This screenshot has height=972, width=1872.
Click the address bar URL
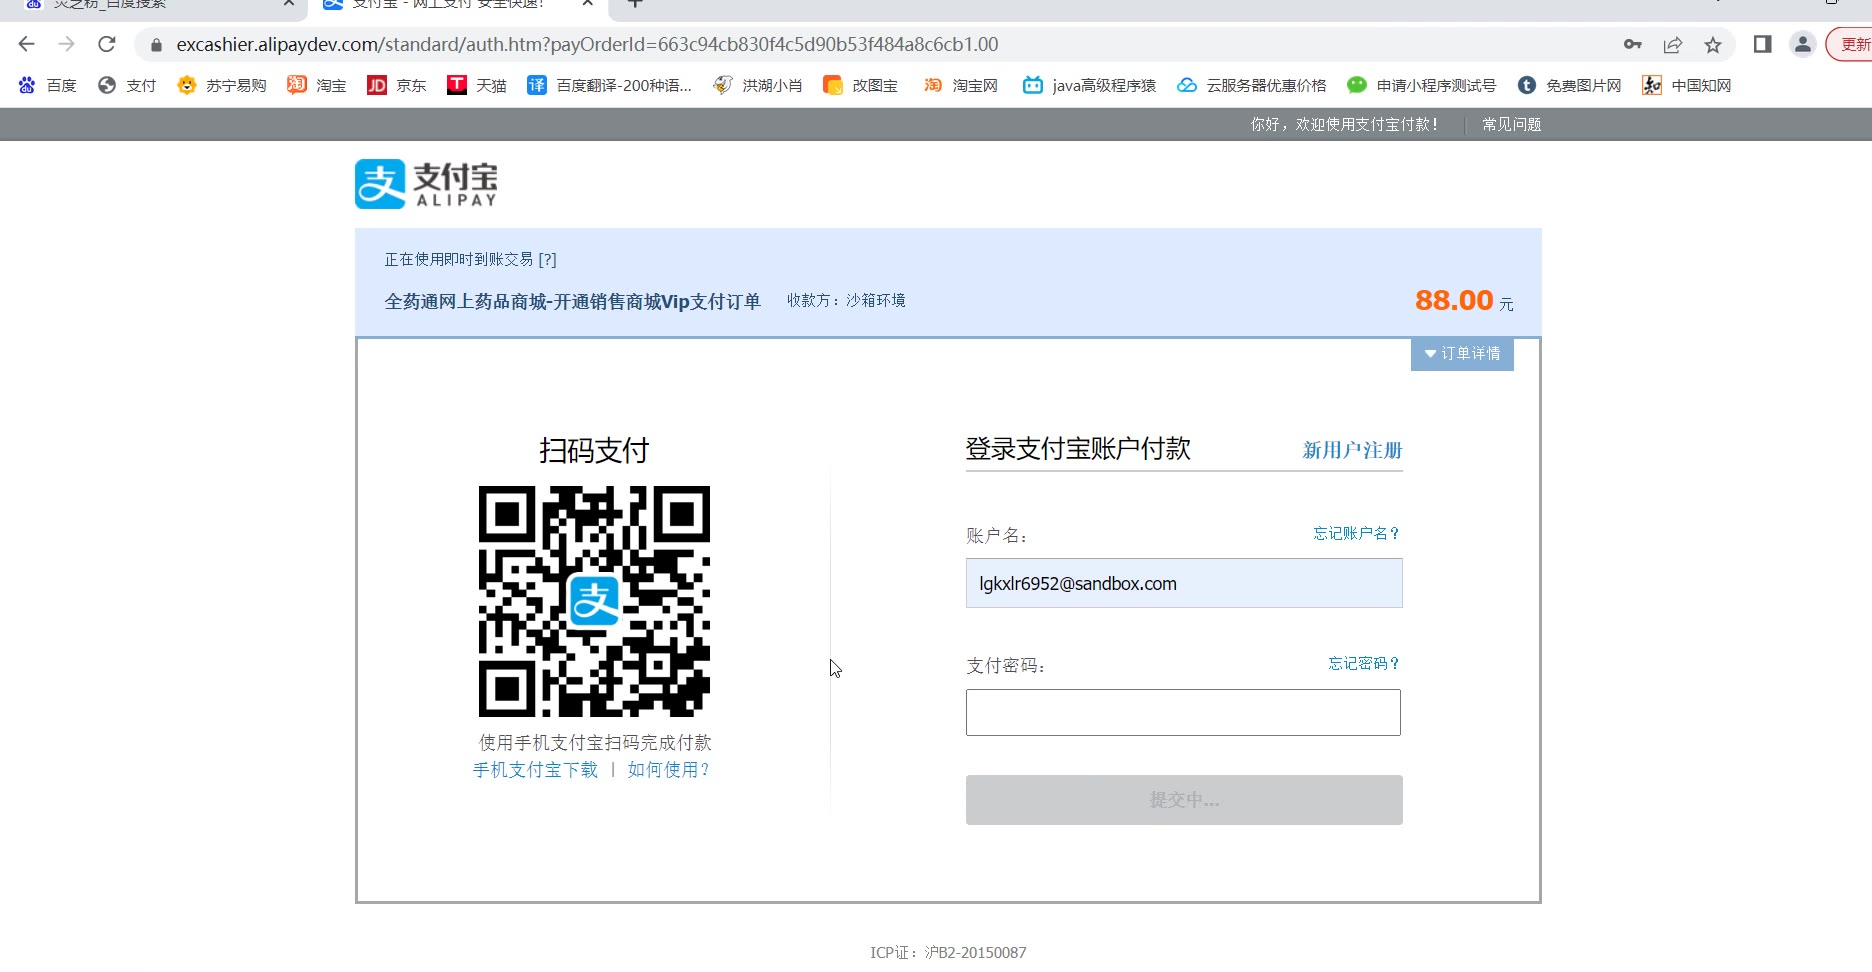587,44
